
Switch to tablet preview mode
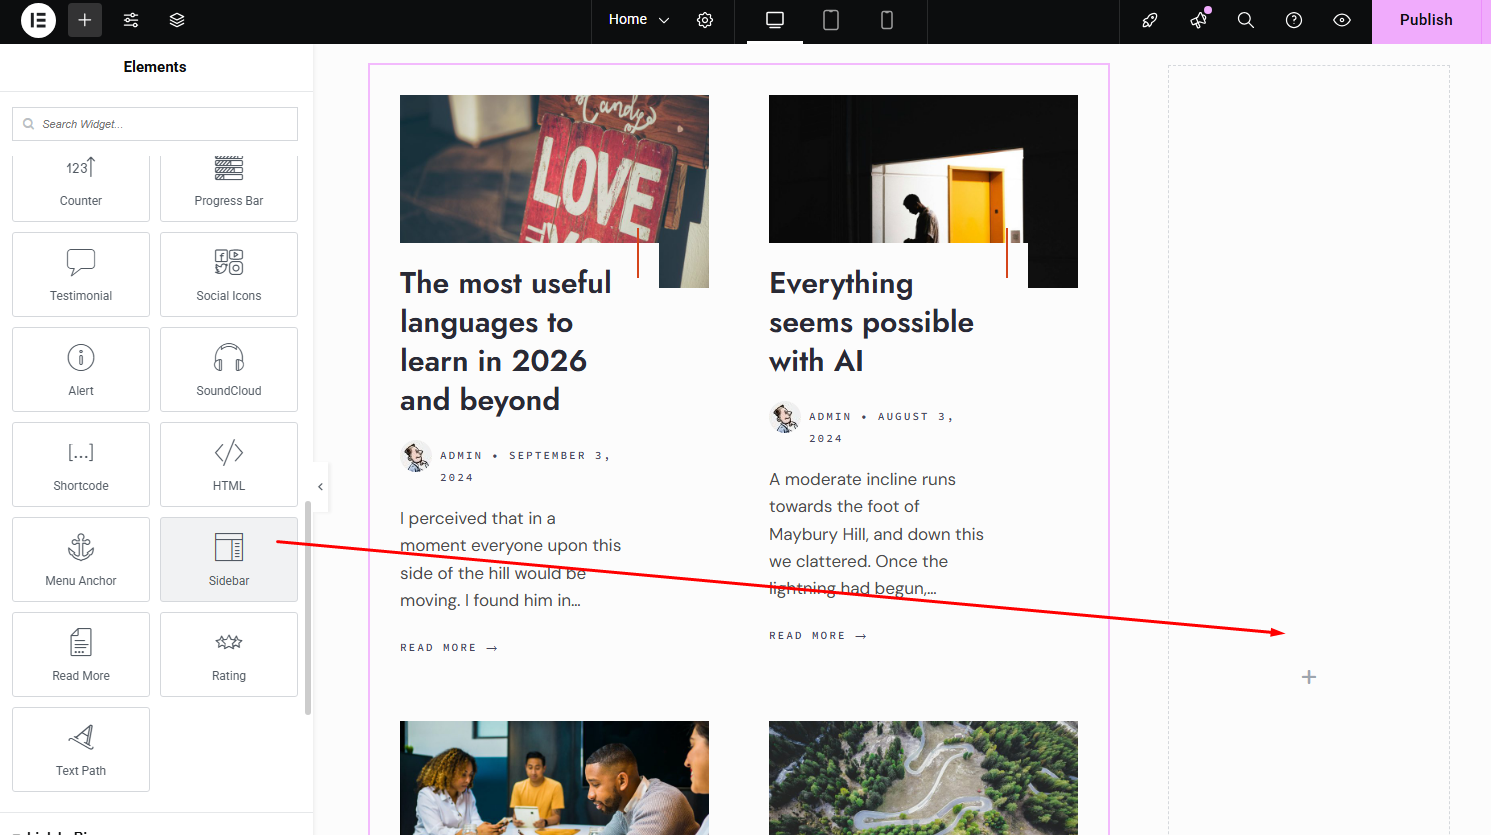tap(831, 20)
